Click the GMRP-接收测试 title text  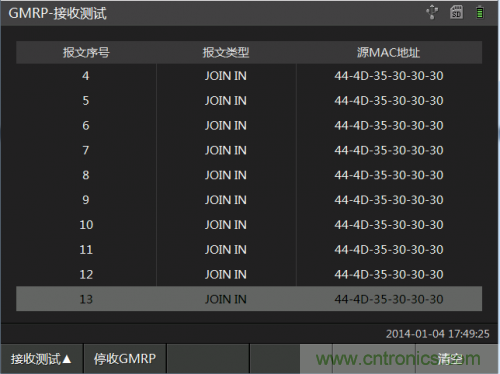pyautogui.click(x=57, y=13)
